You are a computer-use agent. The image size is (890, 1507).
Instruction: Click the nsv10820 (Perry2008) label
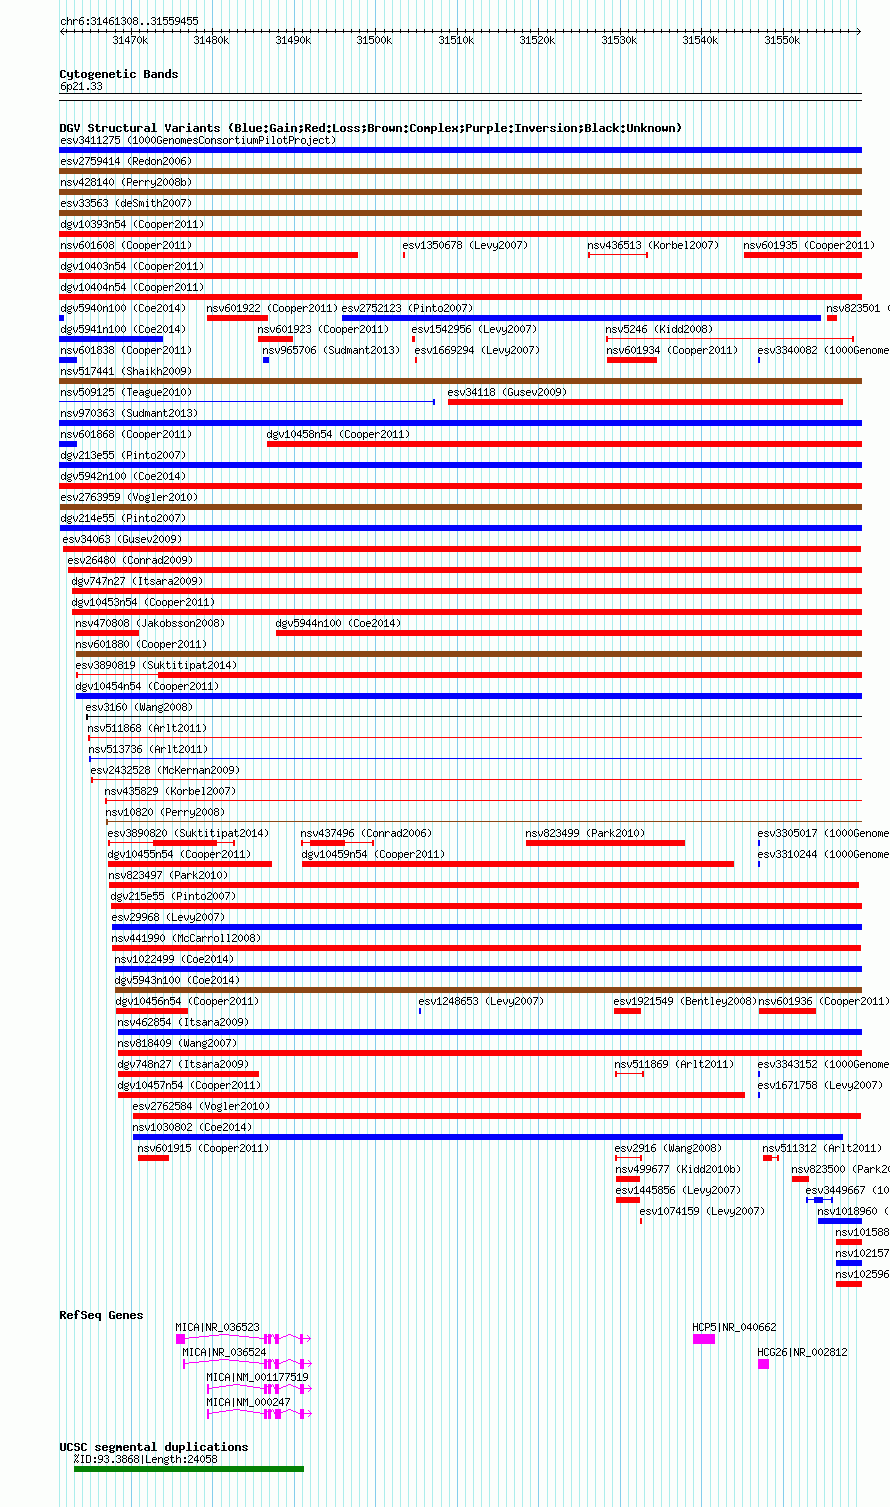pos(165,812)
